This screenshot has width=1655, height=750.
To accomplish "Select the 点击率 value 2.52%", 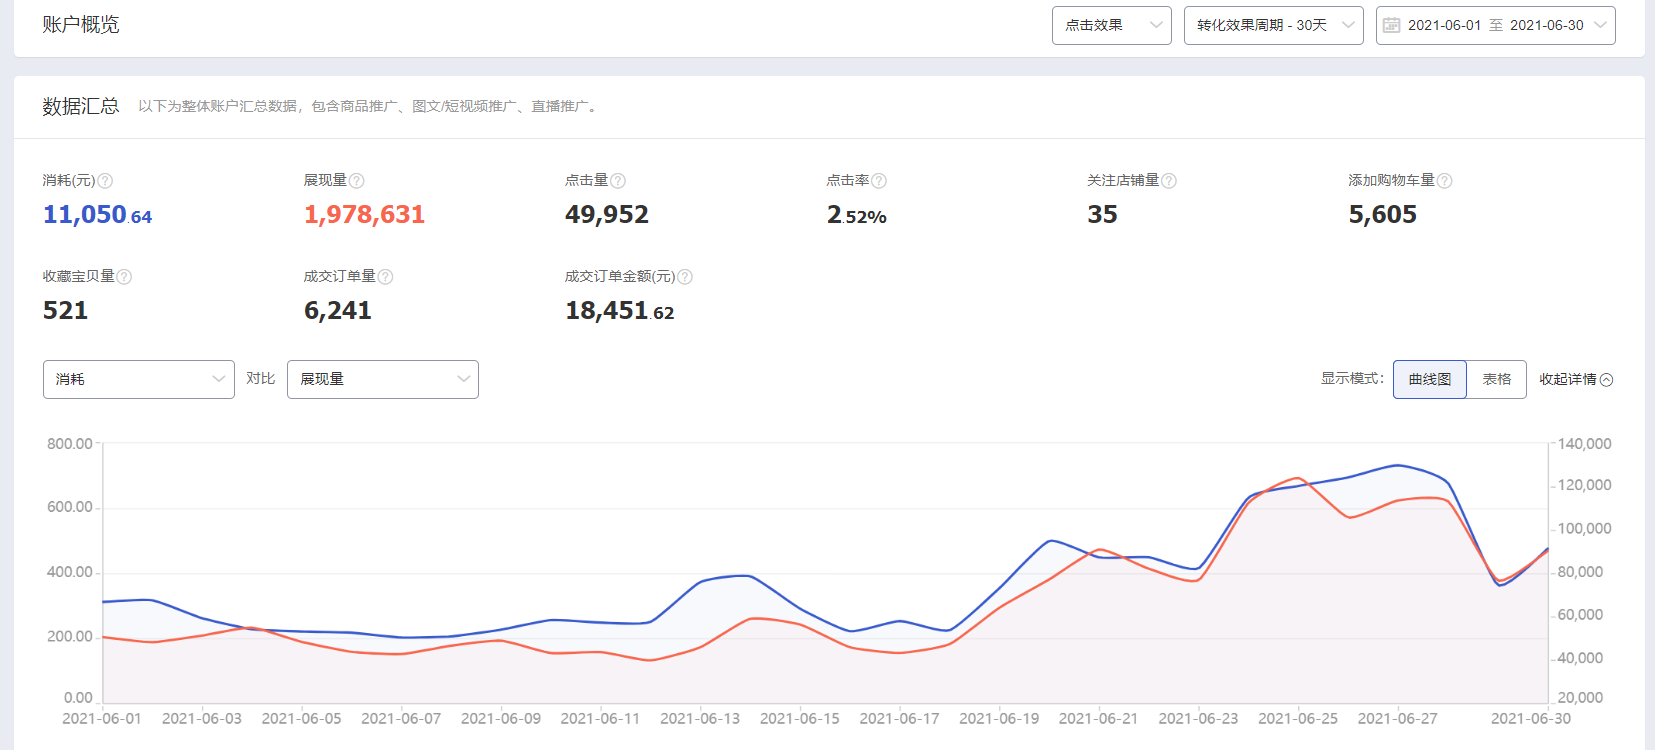I will point(857,215).
